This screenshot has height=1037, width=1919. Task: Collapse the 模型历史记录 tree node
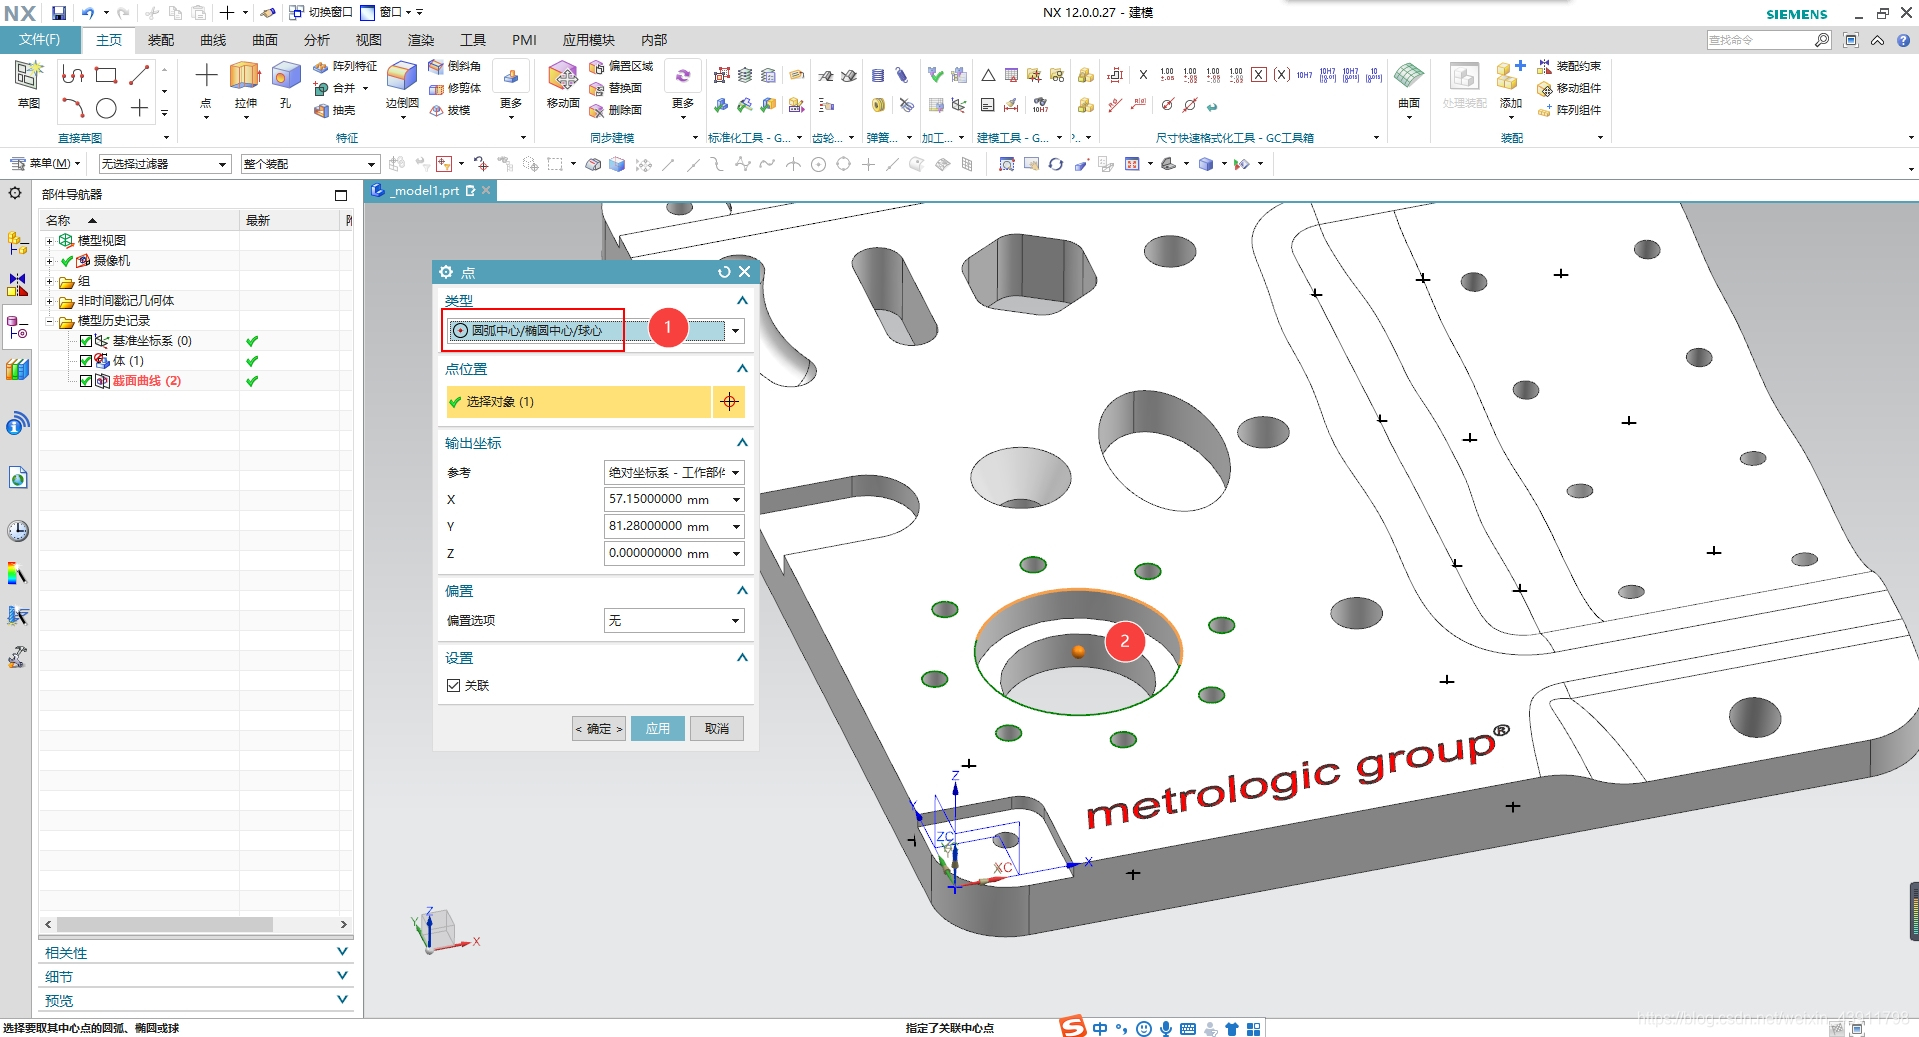click(x=49, y=321)
